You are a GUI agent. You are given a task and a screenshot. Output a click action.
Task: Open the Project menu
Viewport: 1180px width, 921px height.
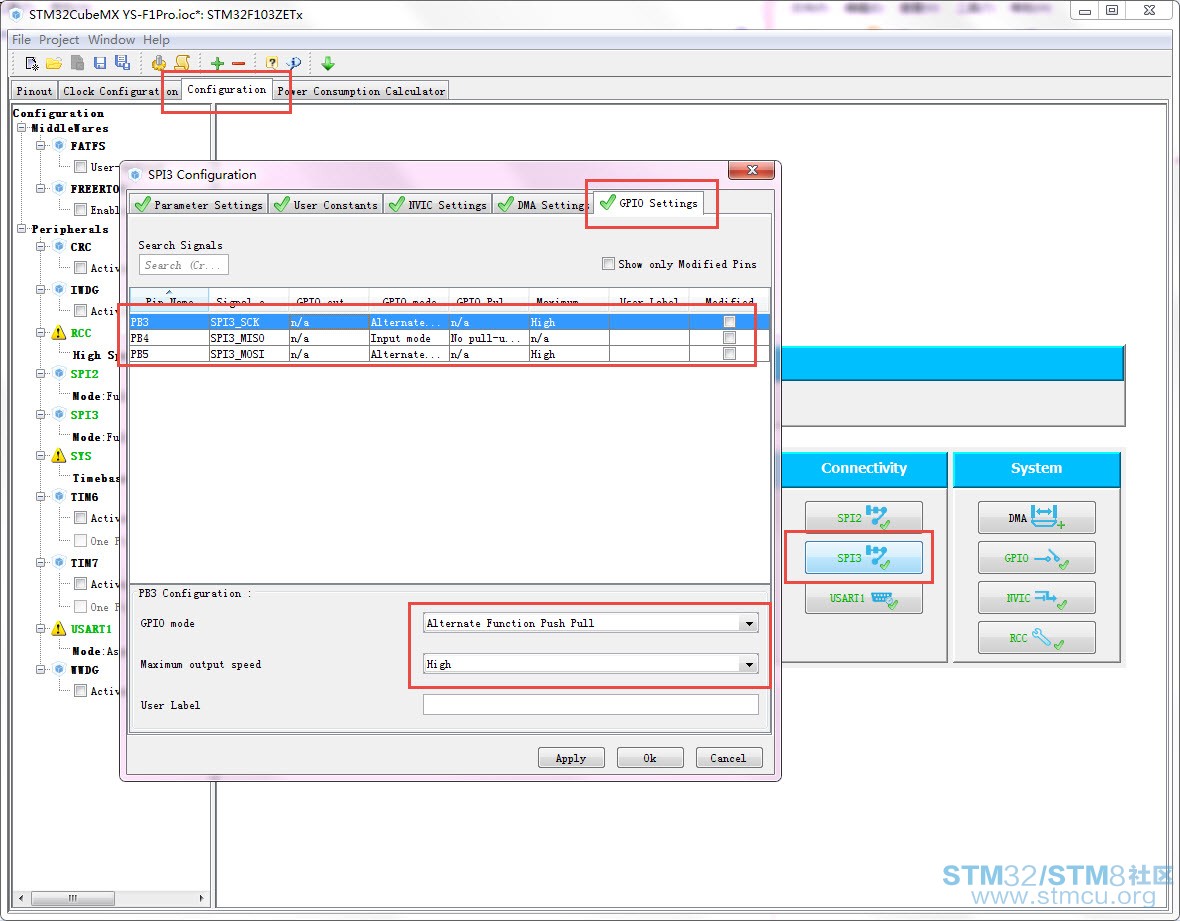click(x=59, y=39)
